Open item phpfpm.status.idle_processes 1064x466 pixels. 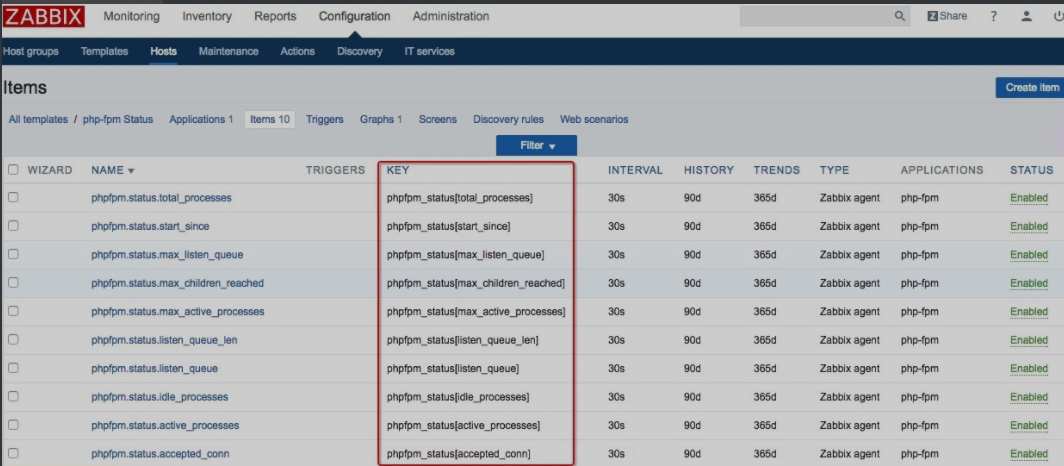pyautogui.click(x=160, y=397)
